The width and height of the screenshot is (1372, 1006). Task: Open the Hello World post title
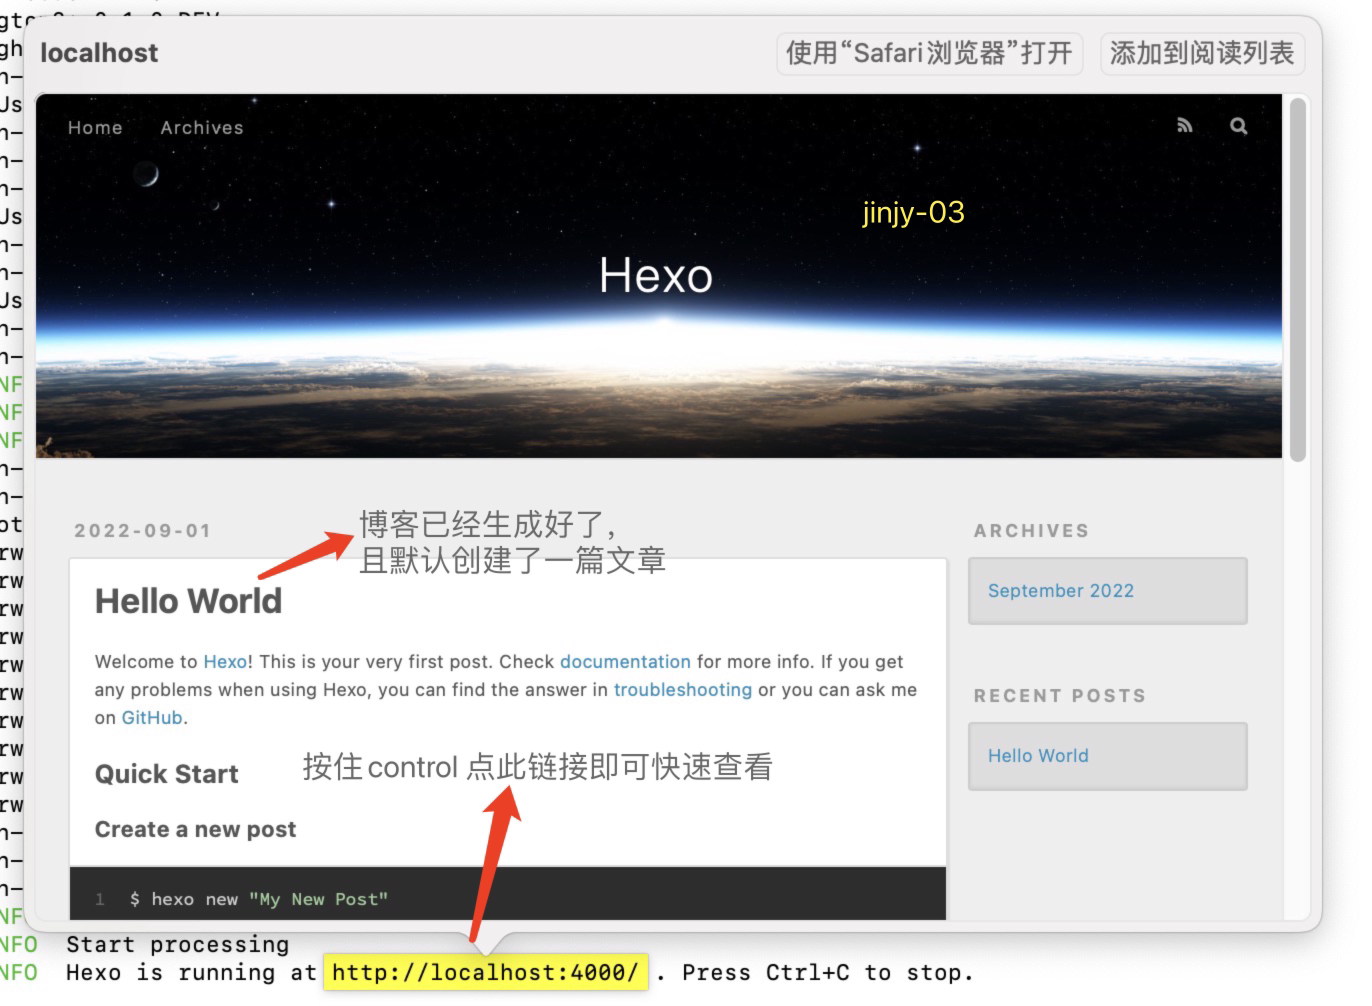188,601
